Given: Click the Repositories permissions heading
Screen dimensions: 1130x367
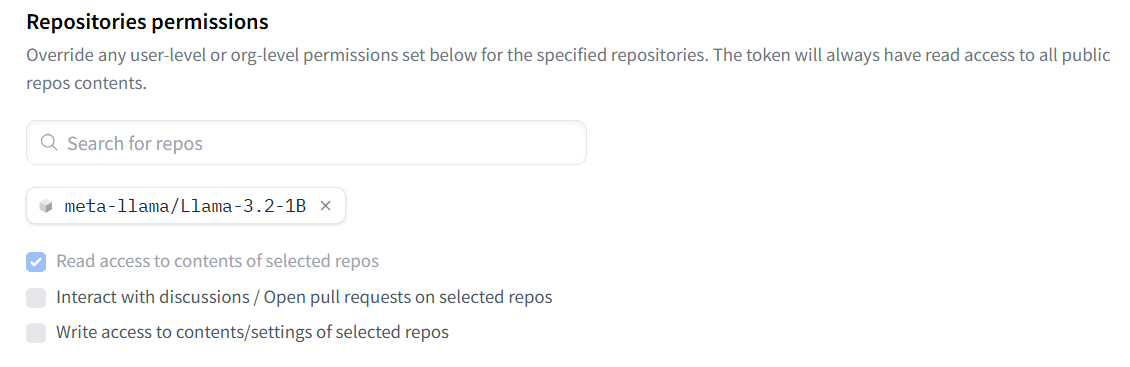Looking at the screenshot, I should (x=148, y=22).
